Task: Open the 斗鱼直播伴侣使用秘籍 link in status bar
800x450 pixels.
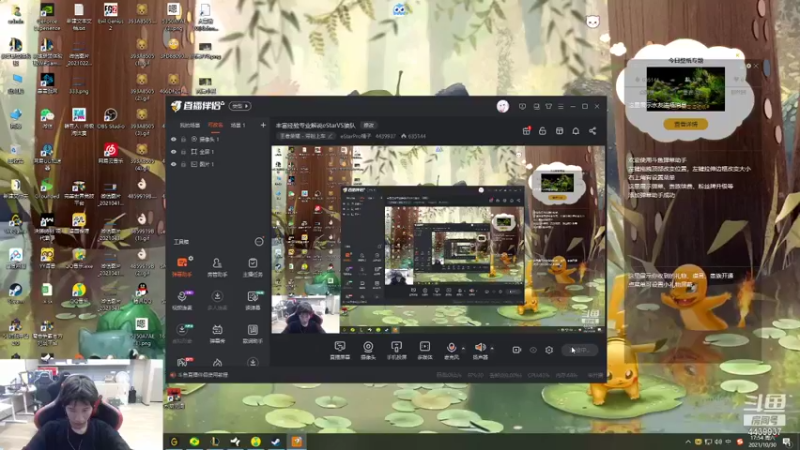Action: pyautogui.click(x=203, y=375)
